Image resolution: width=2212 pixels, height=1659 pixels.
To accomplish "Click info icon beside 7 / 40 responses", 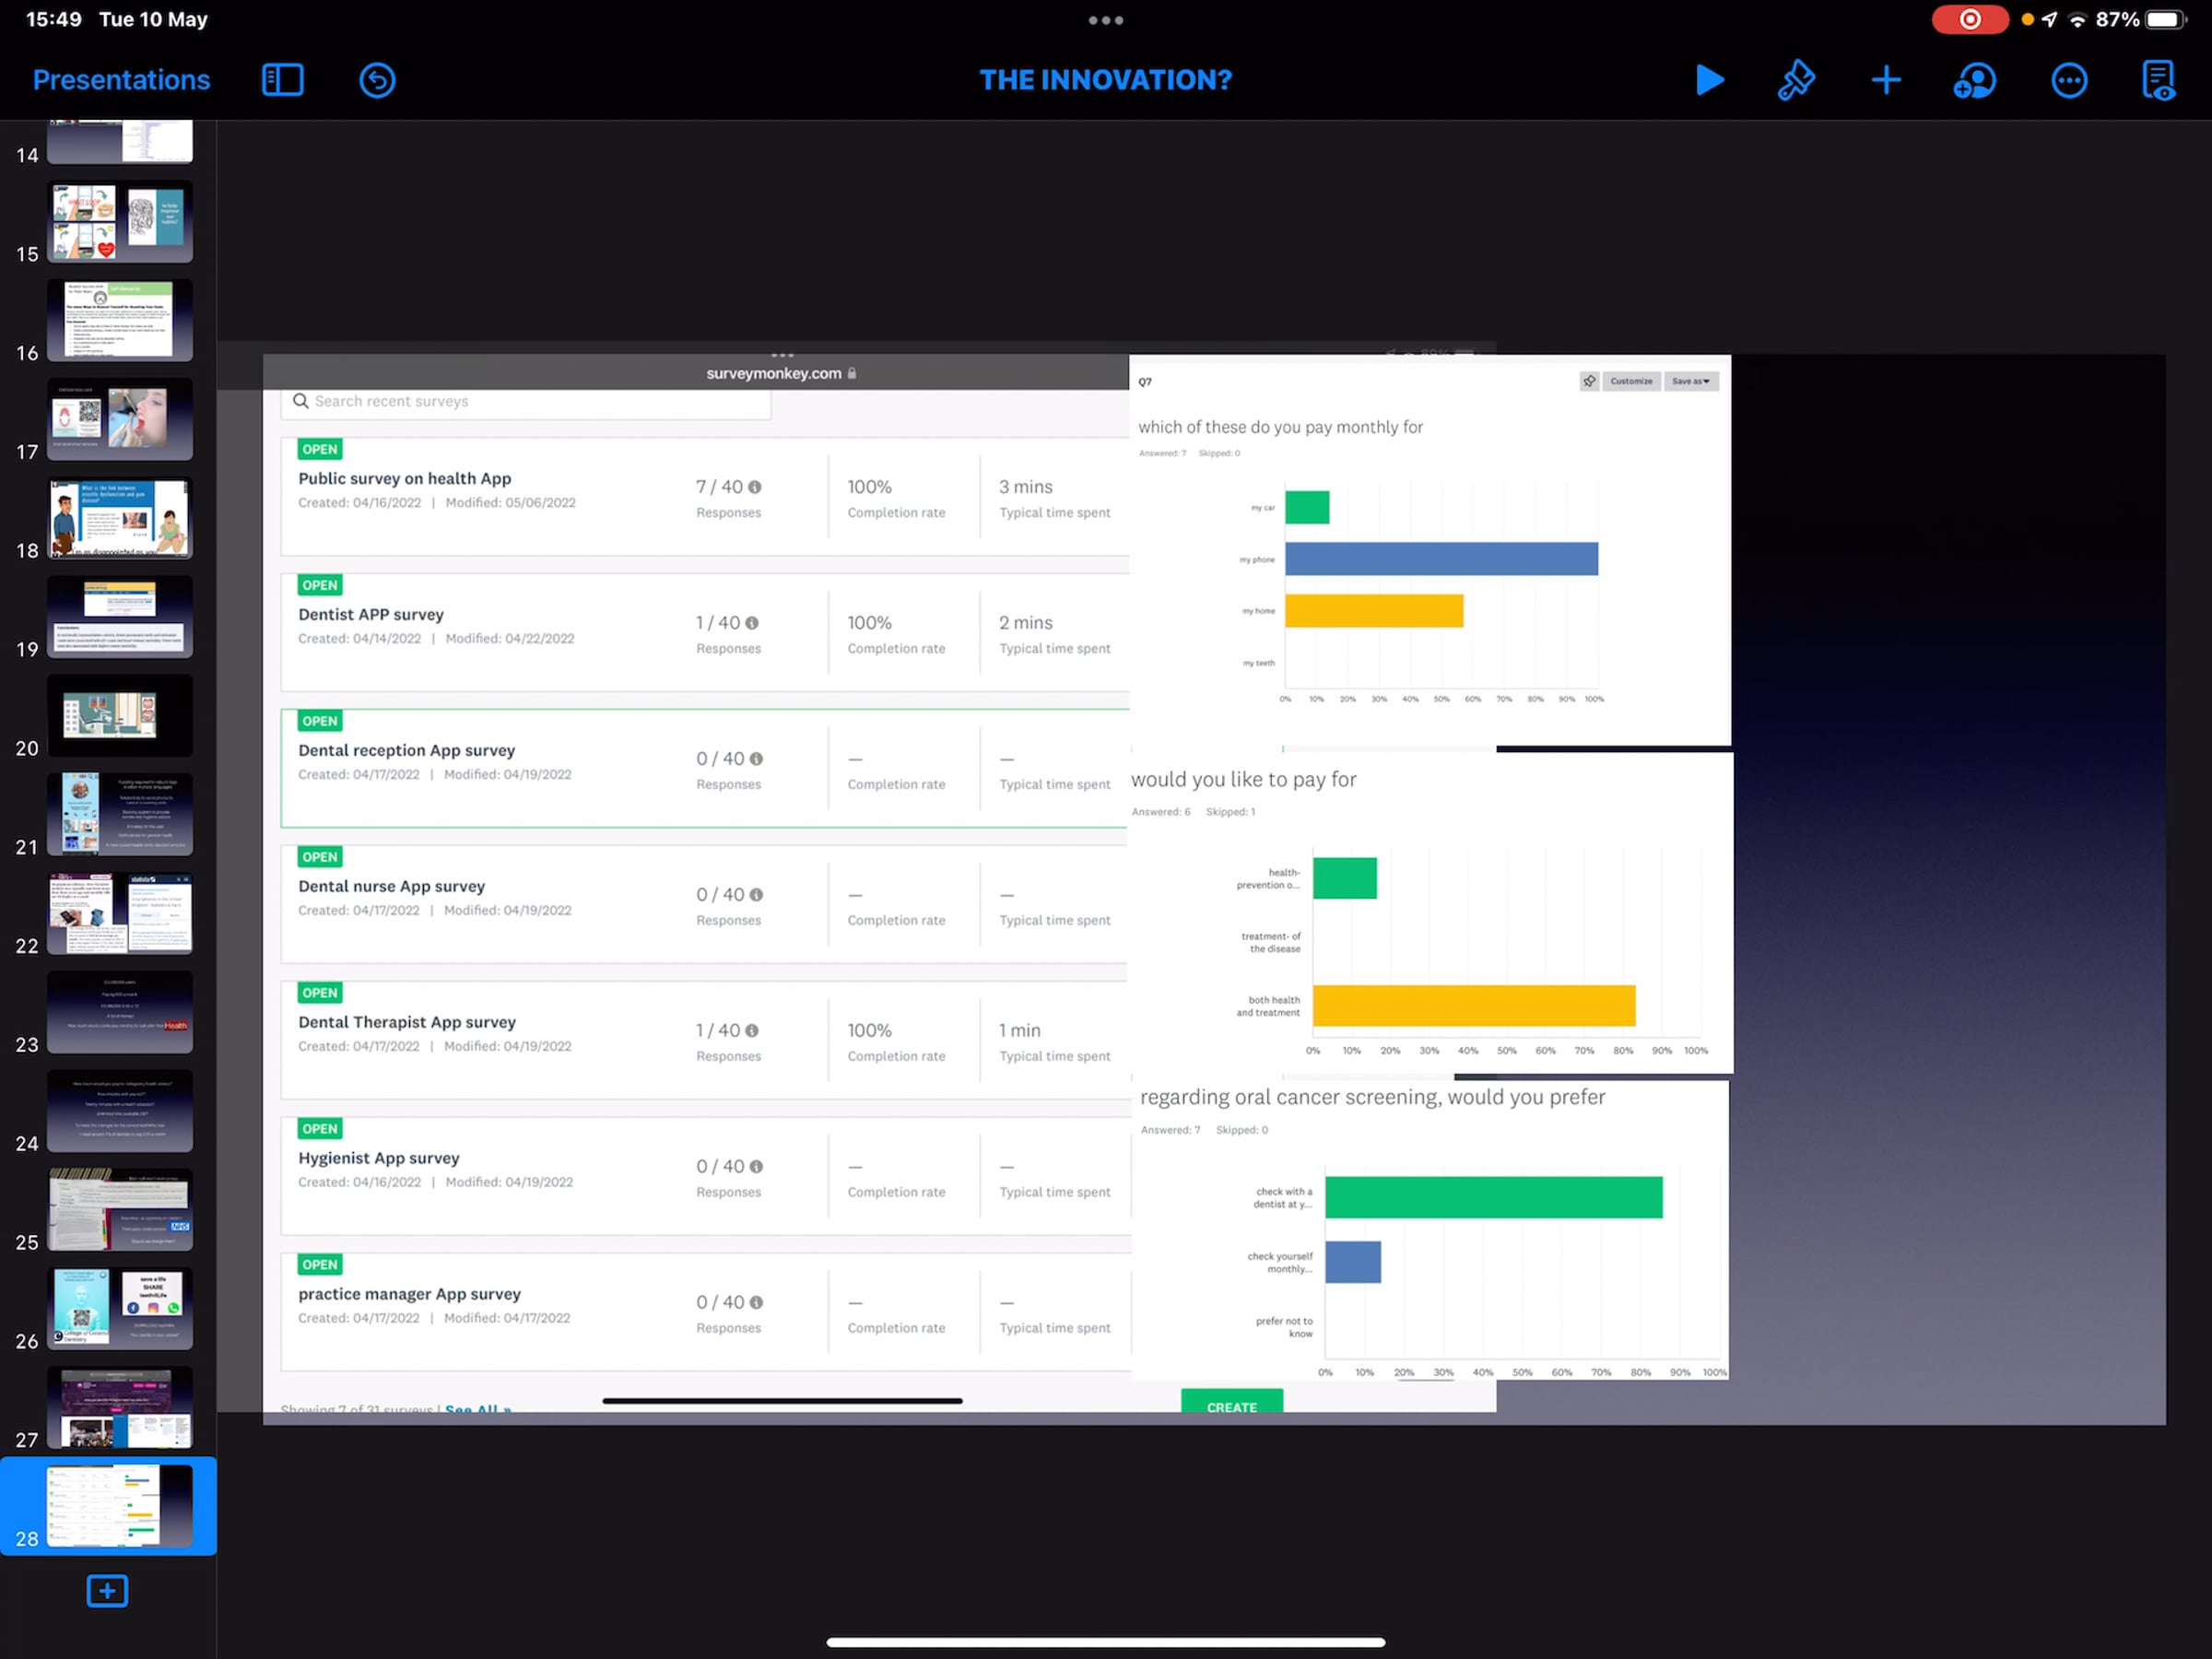I will 755,487.
